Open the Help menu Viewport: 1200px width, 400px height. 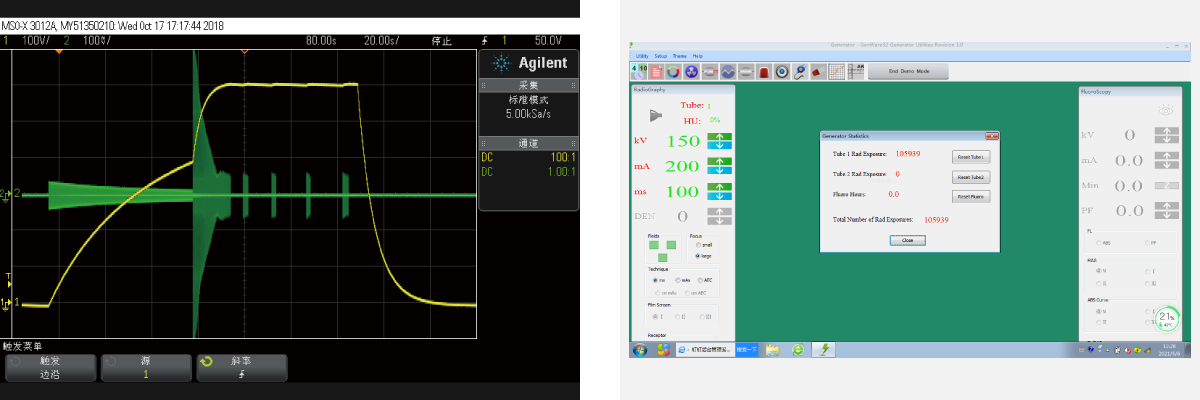pos(698,56)
